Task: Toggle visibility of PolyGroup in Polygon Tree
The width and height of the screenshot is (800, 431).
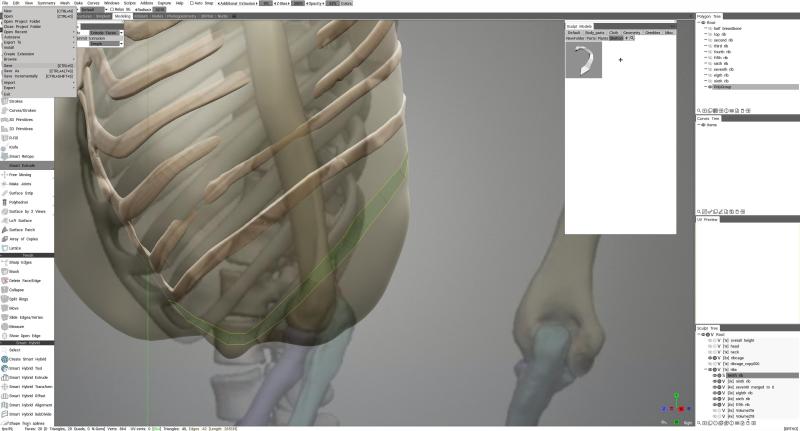Action: [x=710, y=87]
